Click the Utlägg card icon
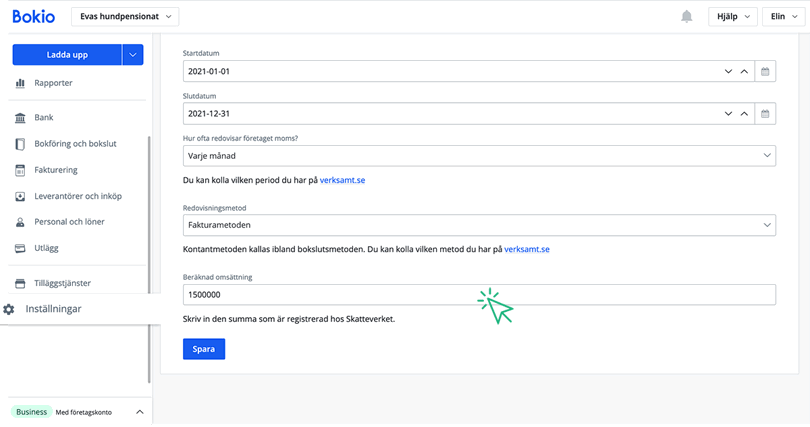The height and width of the screenshot is (427, 810). [x=20, y=247]
